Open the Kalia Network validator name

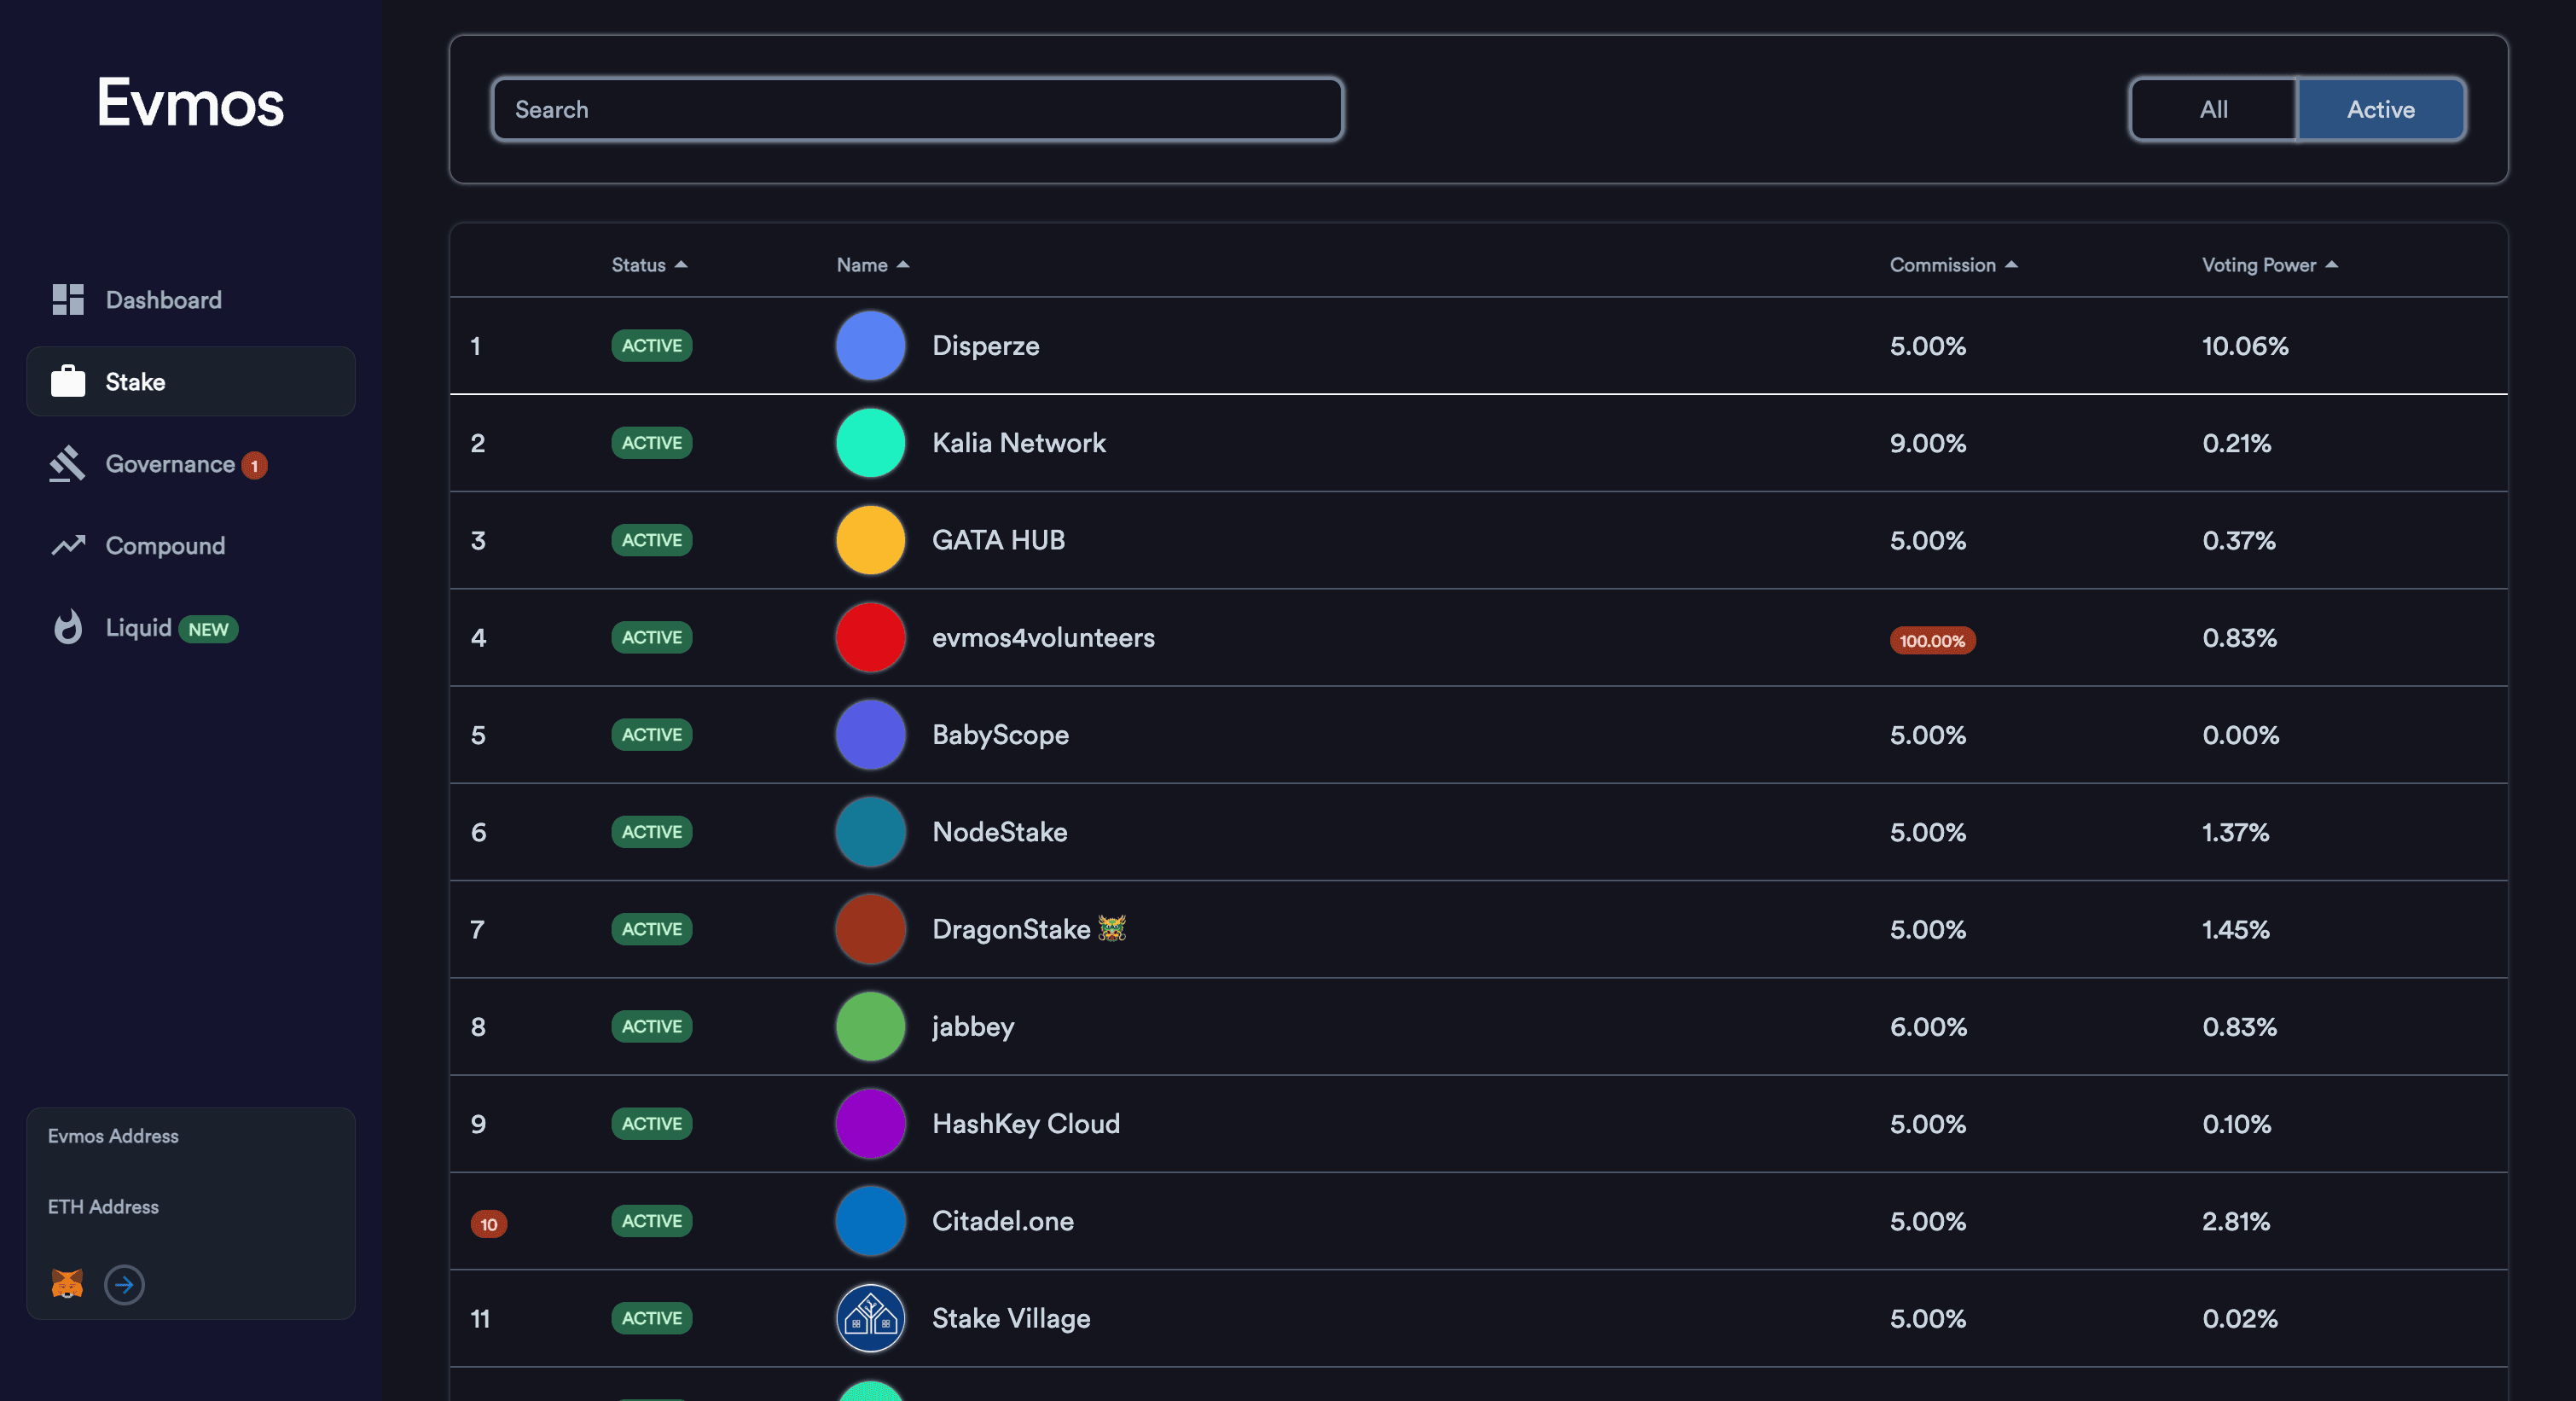(1018, 442)
